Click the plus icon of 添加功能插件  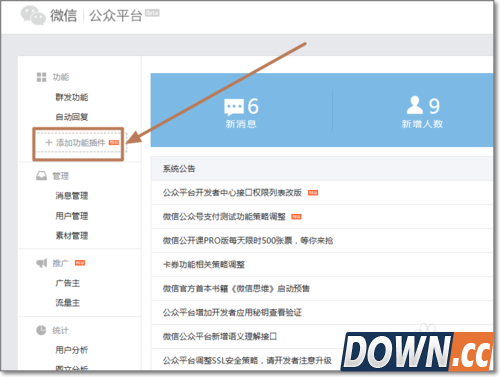(49, 143)
